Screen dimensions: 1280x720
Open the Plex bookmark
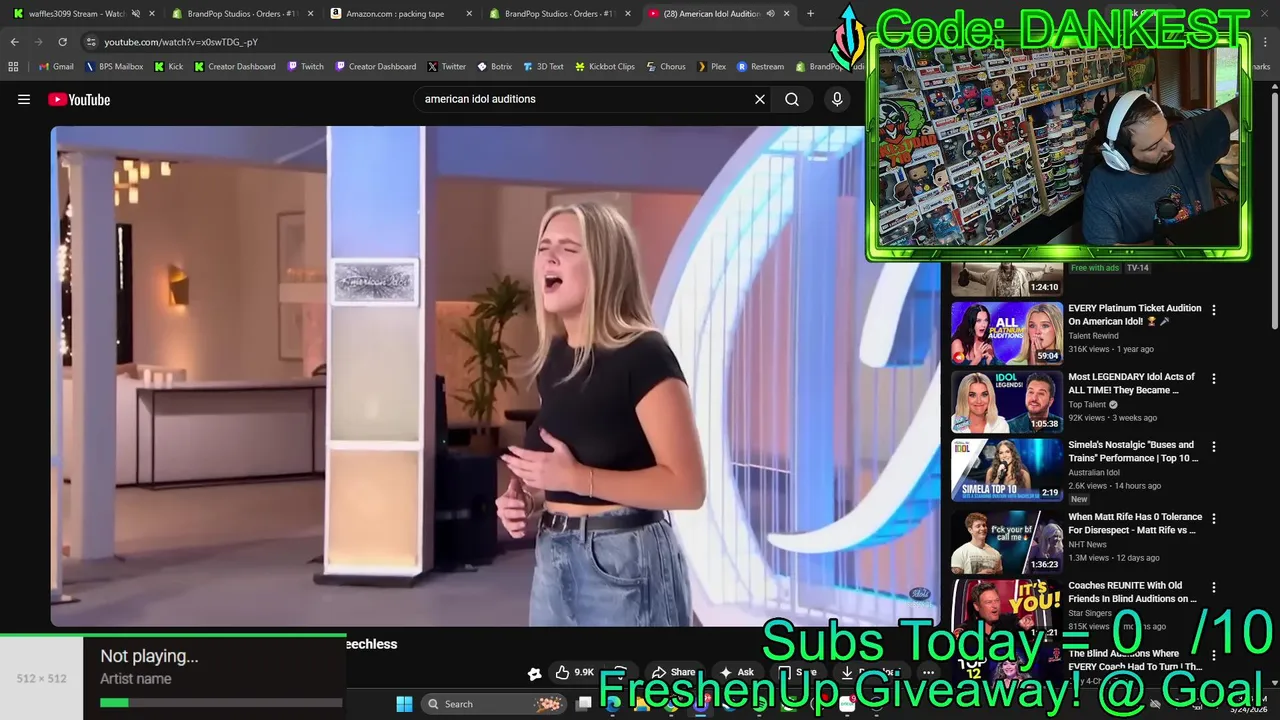click(x=712, y=67)
